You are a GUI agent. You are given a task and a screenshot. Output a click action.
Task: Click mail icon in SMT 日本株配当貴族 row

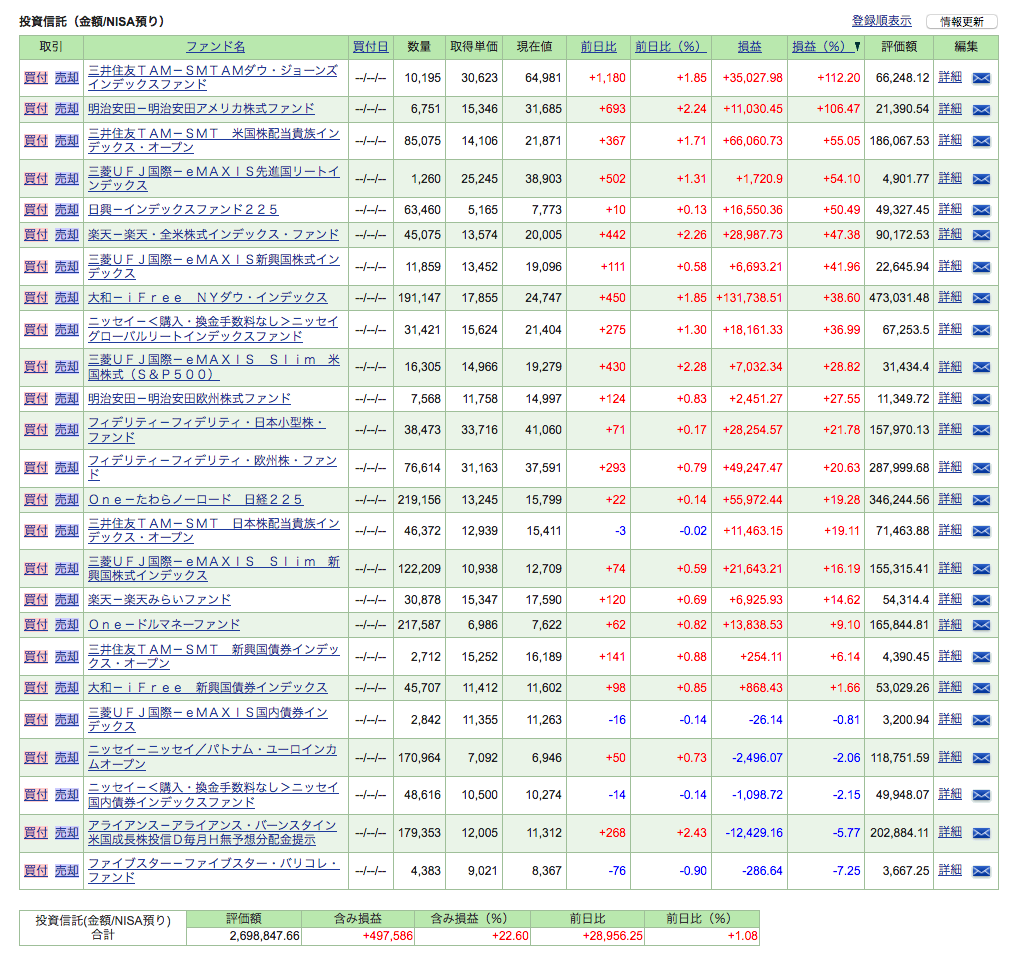point(981,531)
